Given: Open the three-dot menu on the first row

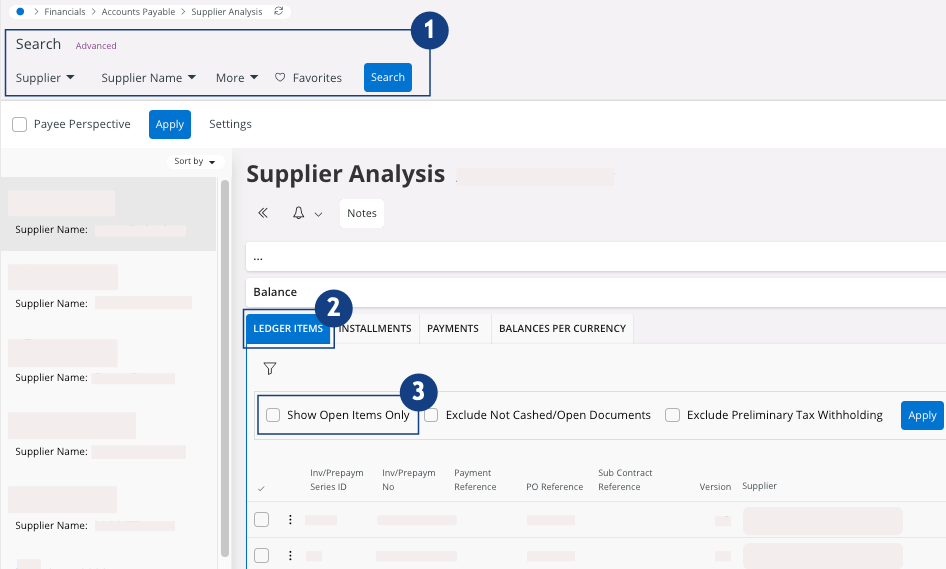Looking at the screenshot, I should (x=291, y=520).
